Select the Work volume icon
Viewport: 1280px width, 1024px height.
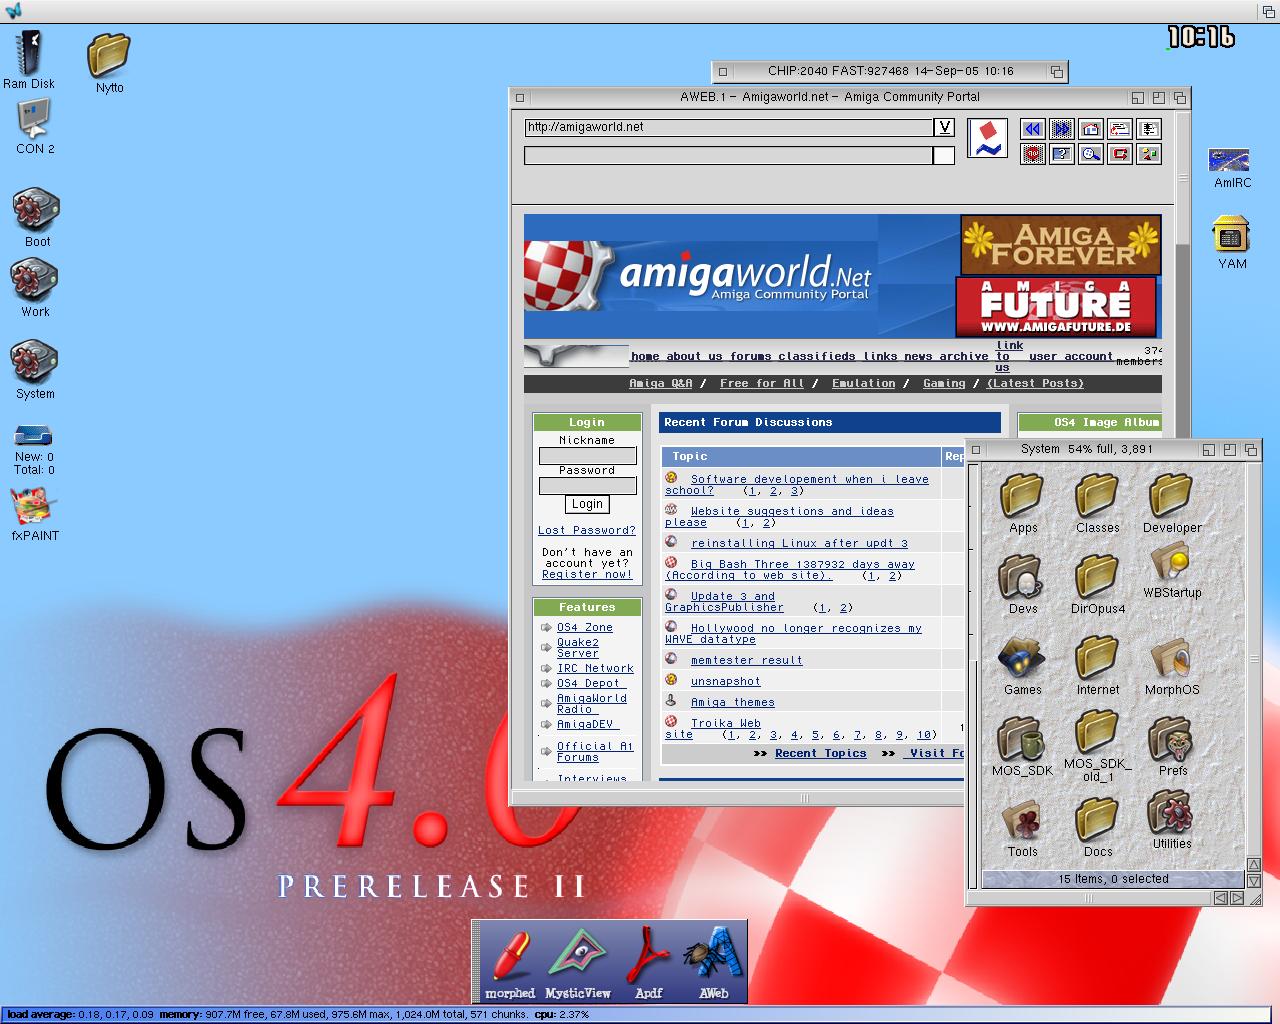click(35, 289)
